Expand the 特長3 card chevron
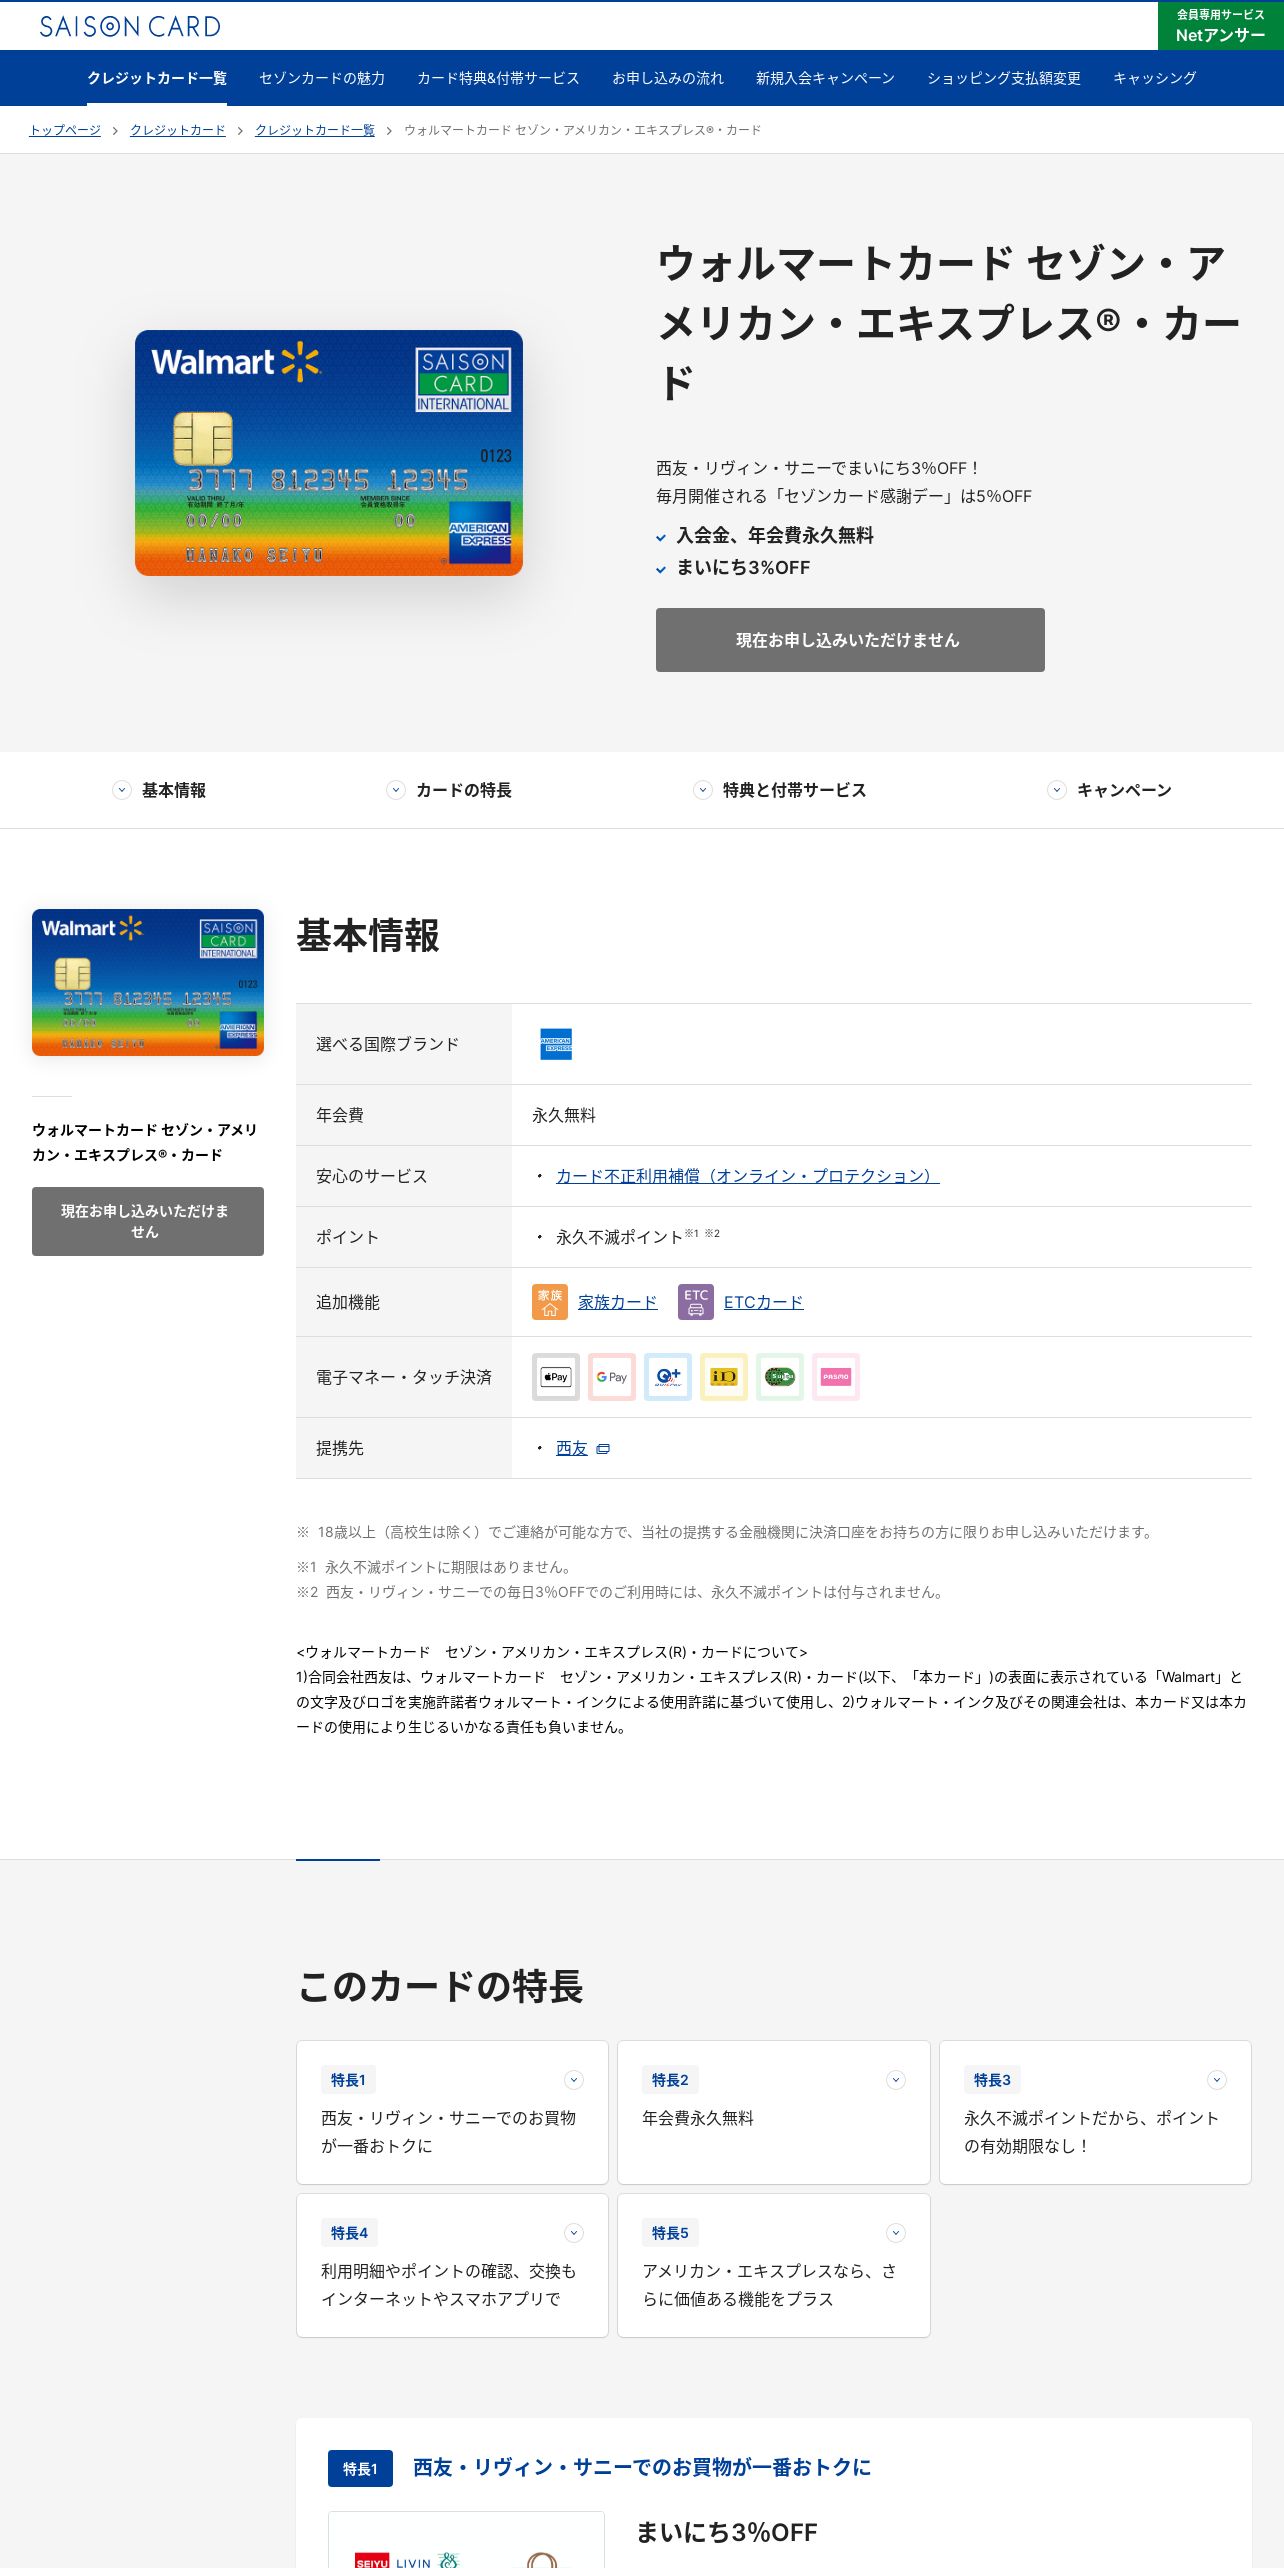This screenshot has height=2568, width=1284. click(1217, 2080)
